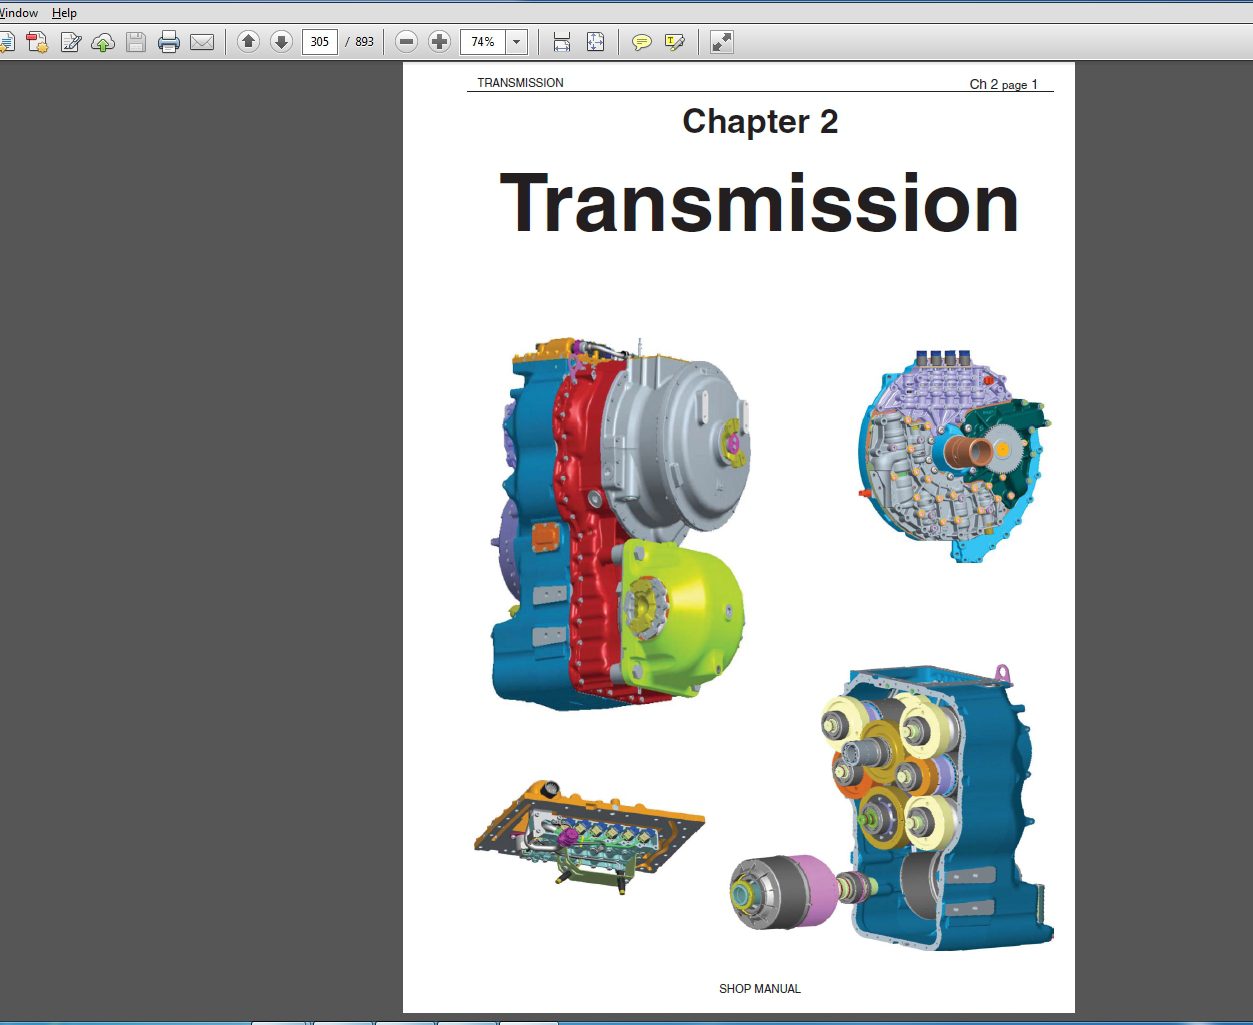Click the SHOP MANUAL footer text
The width and height of the screenshot is (1253, 1025).
[x=760, y=989]
